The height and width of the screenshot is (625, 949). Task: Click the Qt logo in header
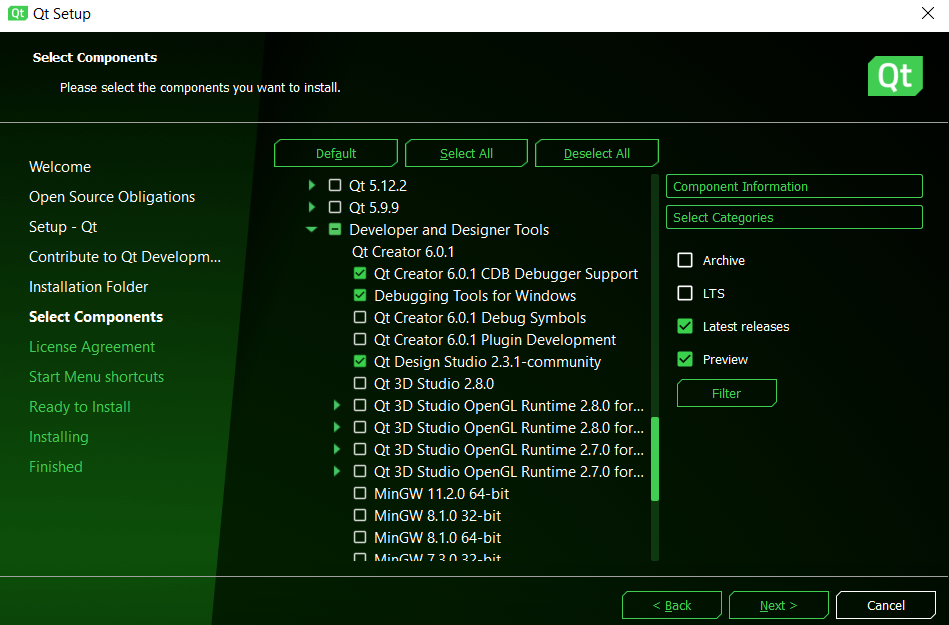pyautogui.click(x=895, y=76)
